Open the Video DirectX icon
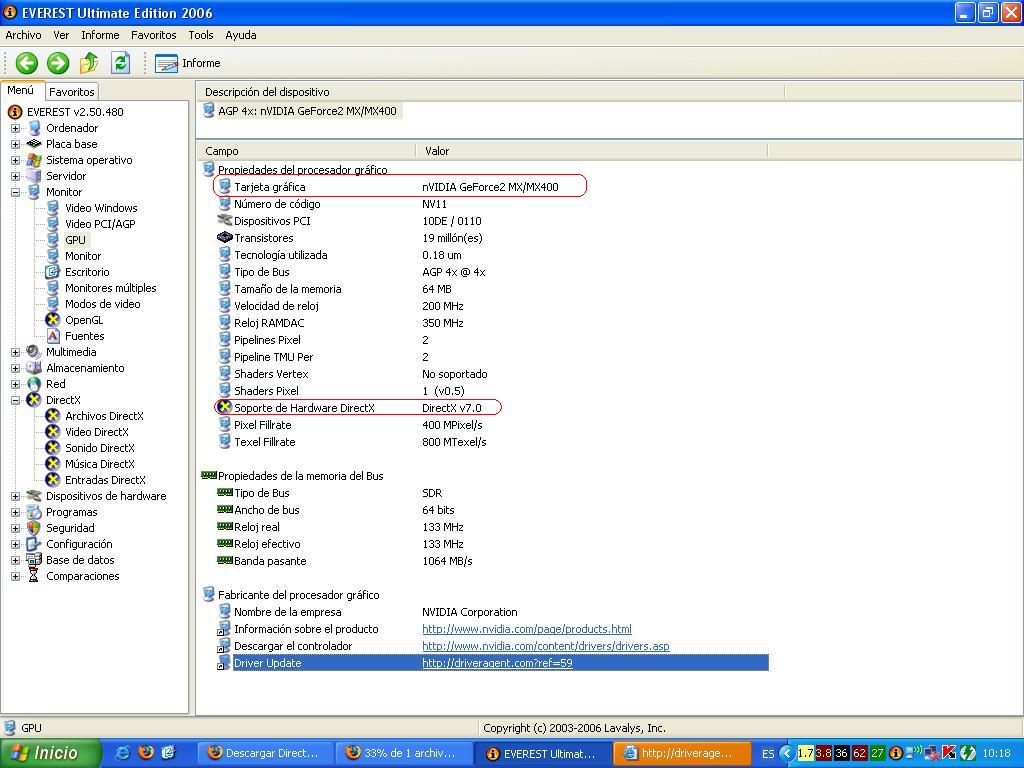 (x=53, y=432)
